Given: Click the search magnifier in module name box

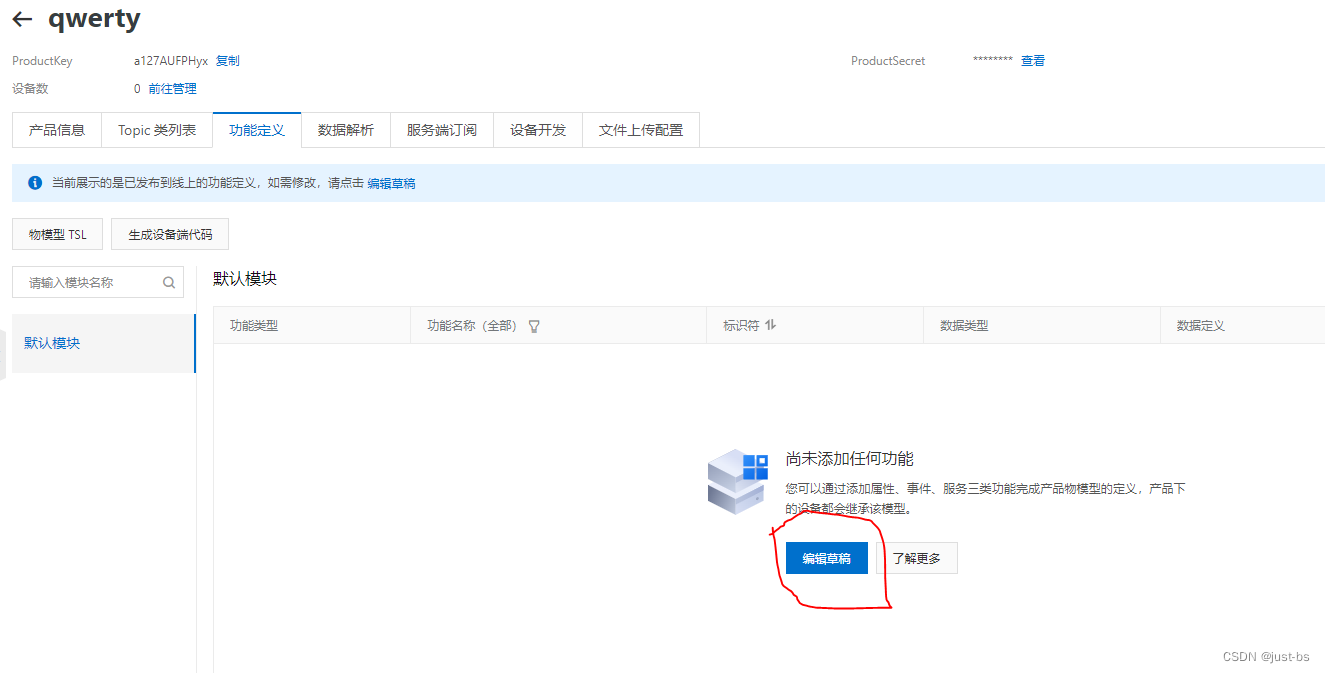Looking at the screenshot, I should pyautogui.click(x=169, y=283).
